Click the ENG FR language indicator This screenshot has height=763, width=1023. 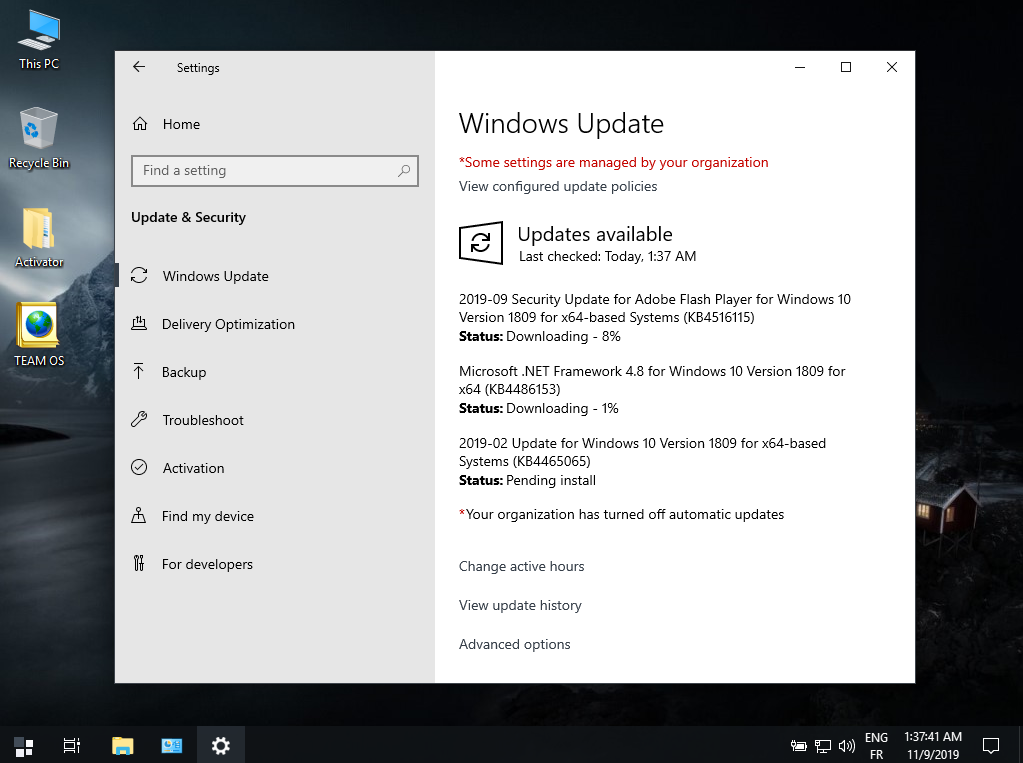(x=876, y=745)
